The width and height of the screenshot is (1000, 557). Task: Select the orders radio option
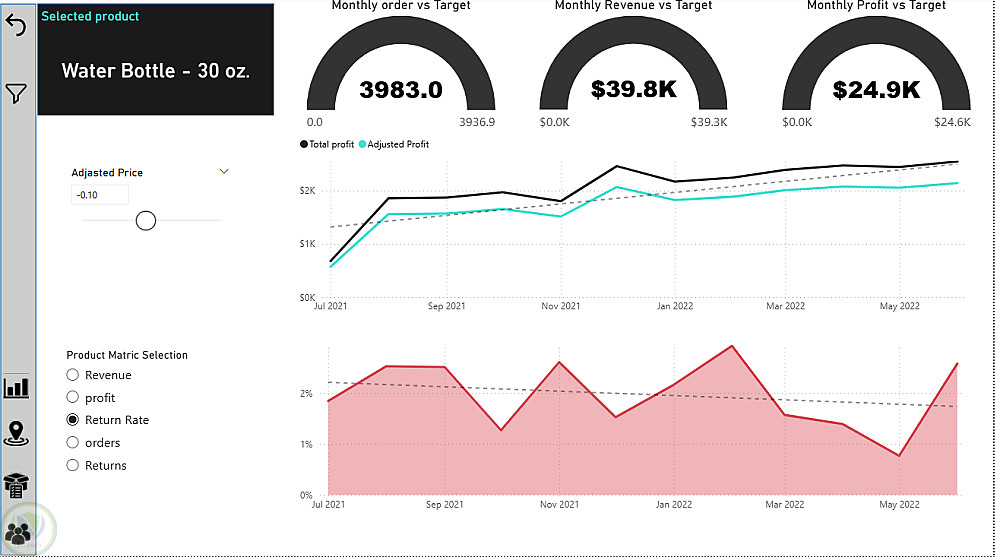pos(73,443)
